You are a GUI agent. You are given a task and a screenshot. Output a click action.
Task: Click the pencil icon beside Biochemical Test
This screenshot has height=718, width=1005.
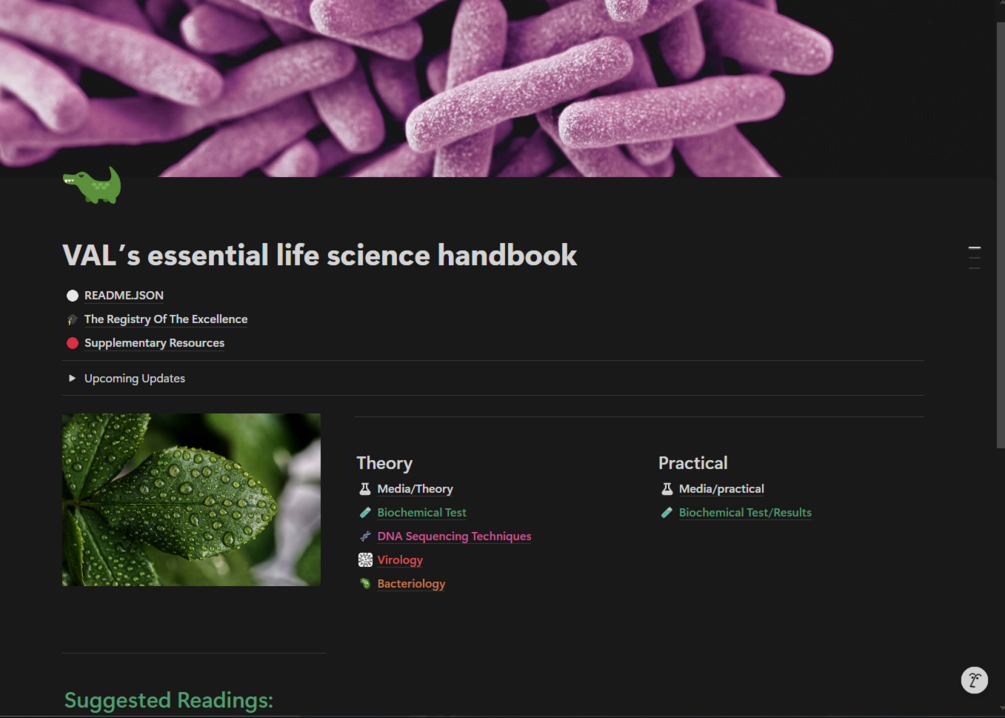(x=364, y=512)
